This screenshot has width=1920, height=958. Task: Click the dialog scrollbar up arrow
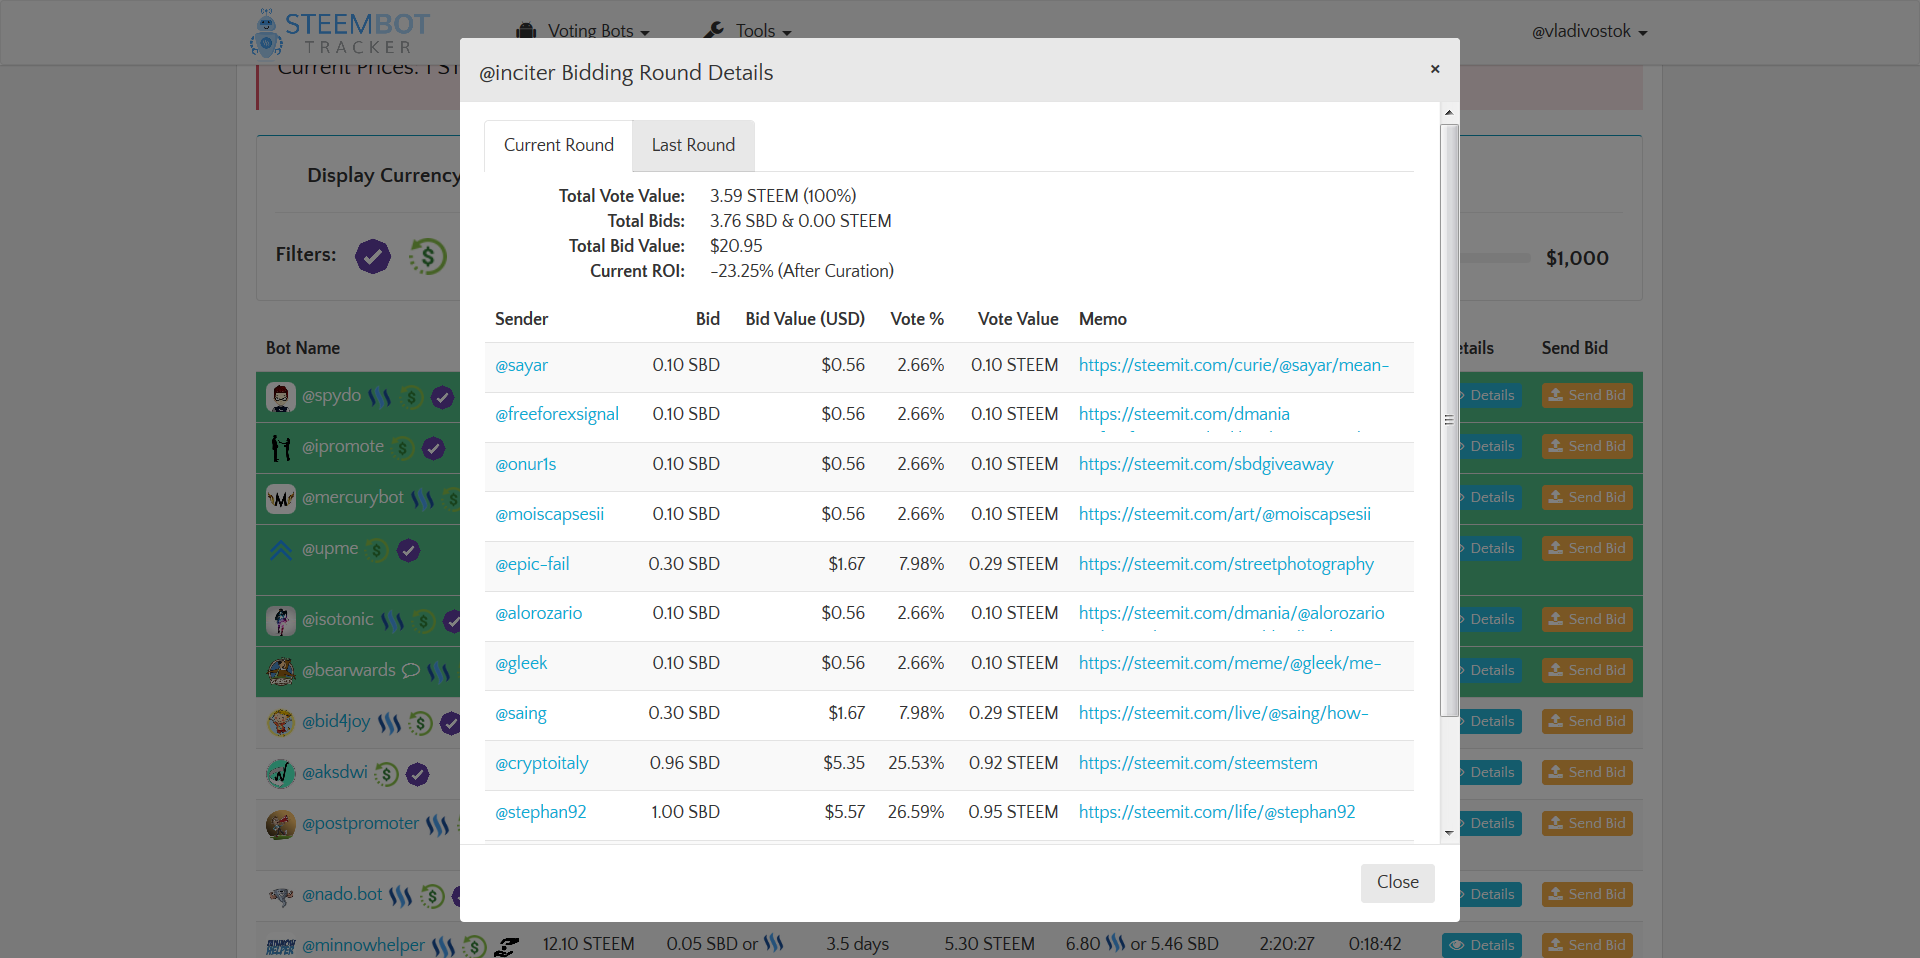pyautogui.click(x=1448, y=113)
